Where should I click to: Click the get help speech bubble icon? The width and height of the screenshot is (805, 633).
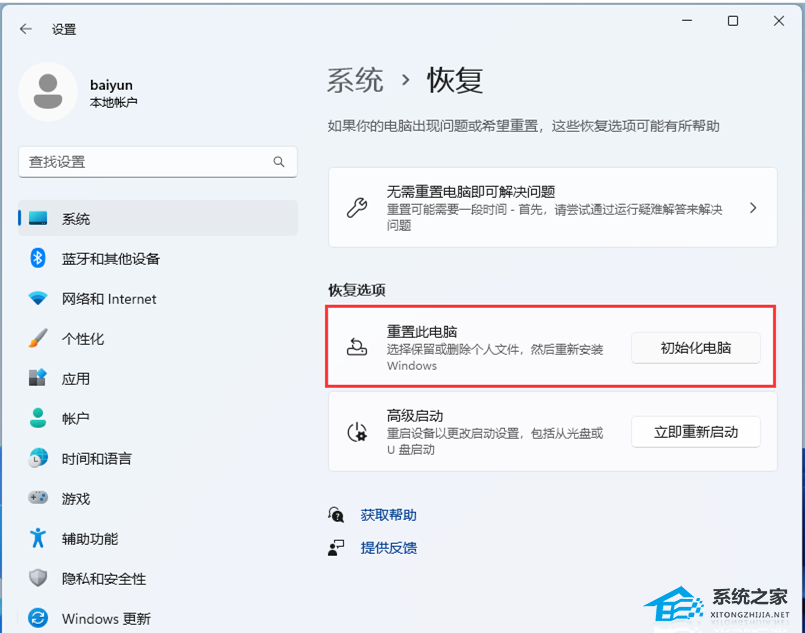click(x=336, y=514)
